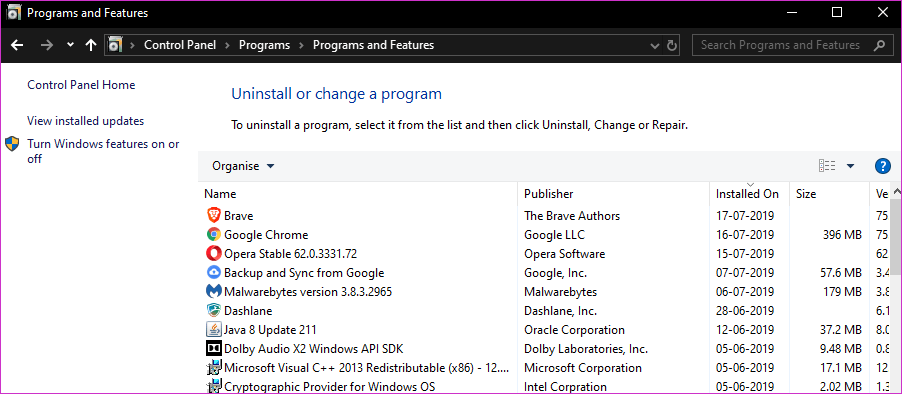This screenshot has width=902, height=394.
Task: Go back with the left arrow
Action: click(17, 45)
